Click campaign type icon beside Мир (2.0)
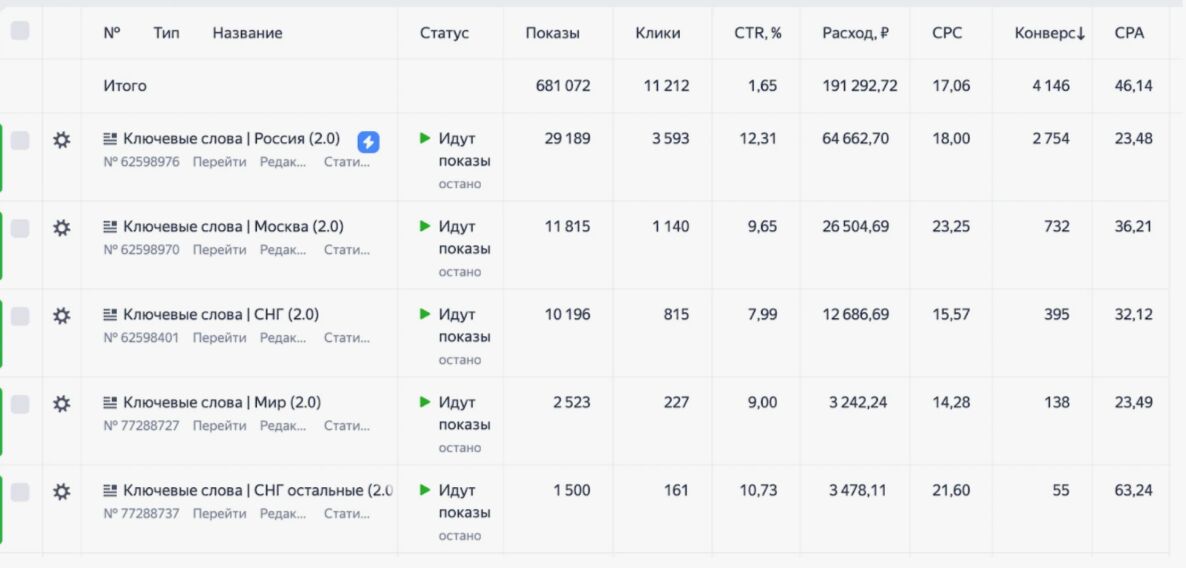The image size is (1186, 568). point(110,402)
